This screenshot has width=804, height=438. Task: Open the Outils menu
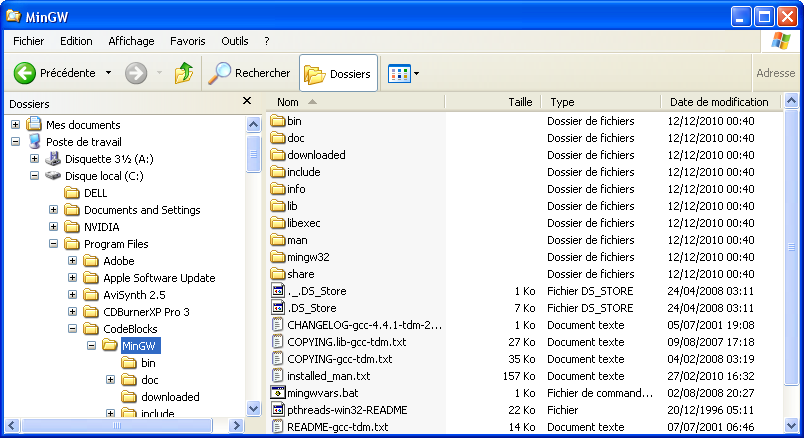click(x=235, y=41)
